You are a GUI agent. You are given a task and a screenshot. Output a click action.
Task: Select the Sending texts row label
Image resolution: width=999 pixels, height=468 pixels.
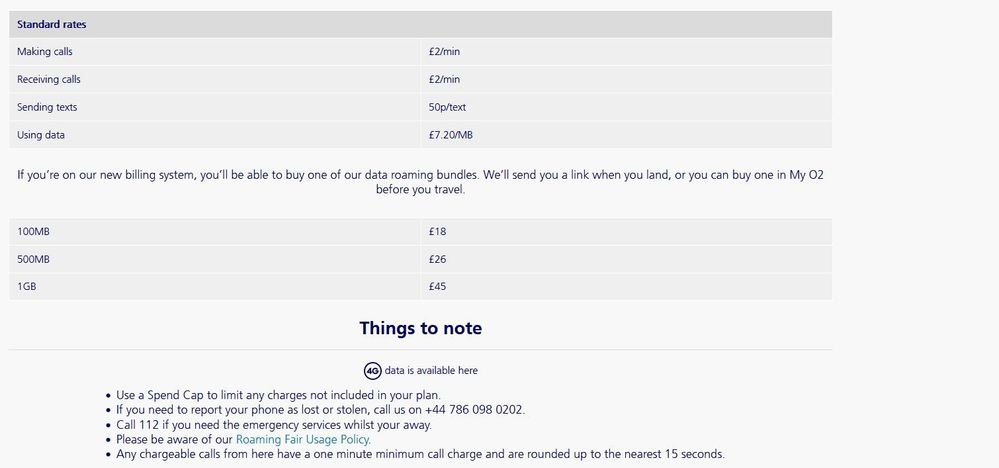(47, 107)
